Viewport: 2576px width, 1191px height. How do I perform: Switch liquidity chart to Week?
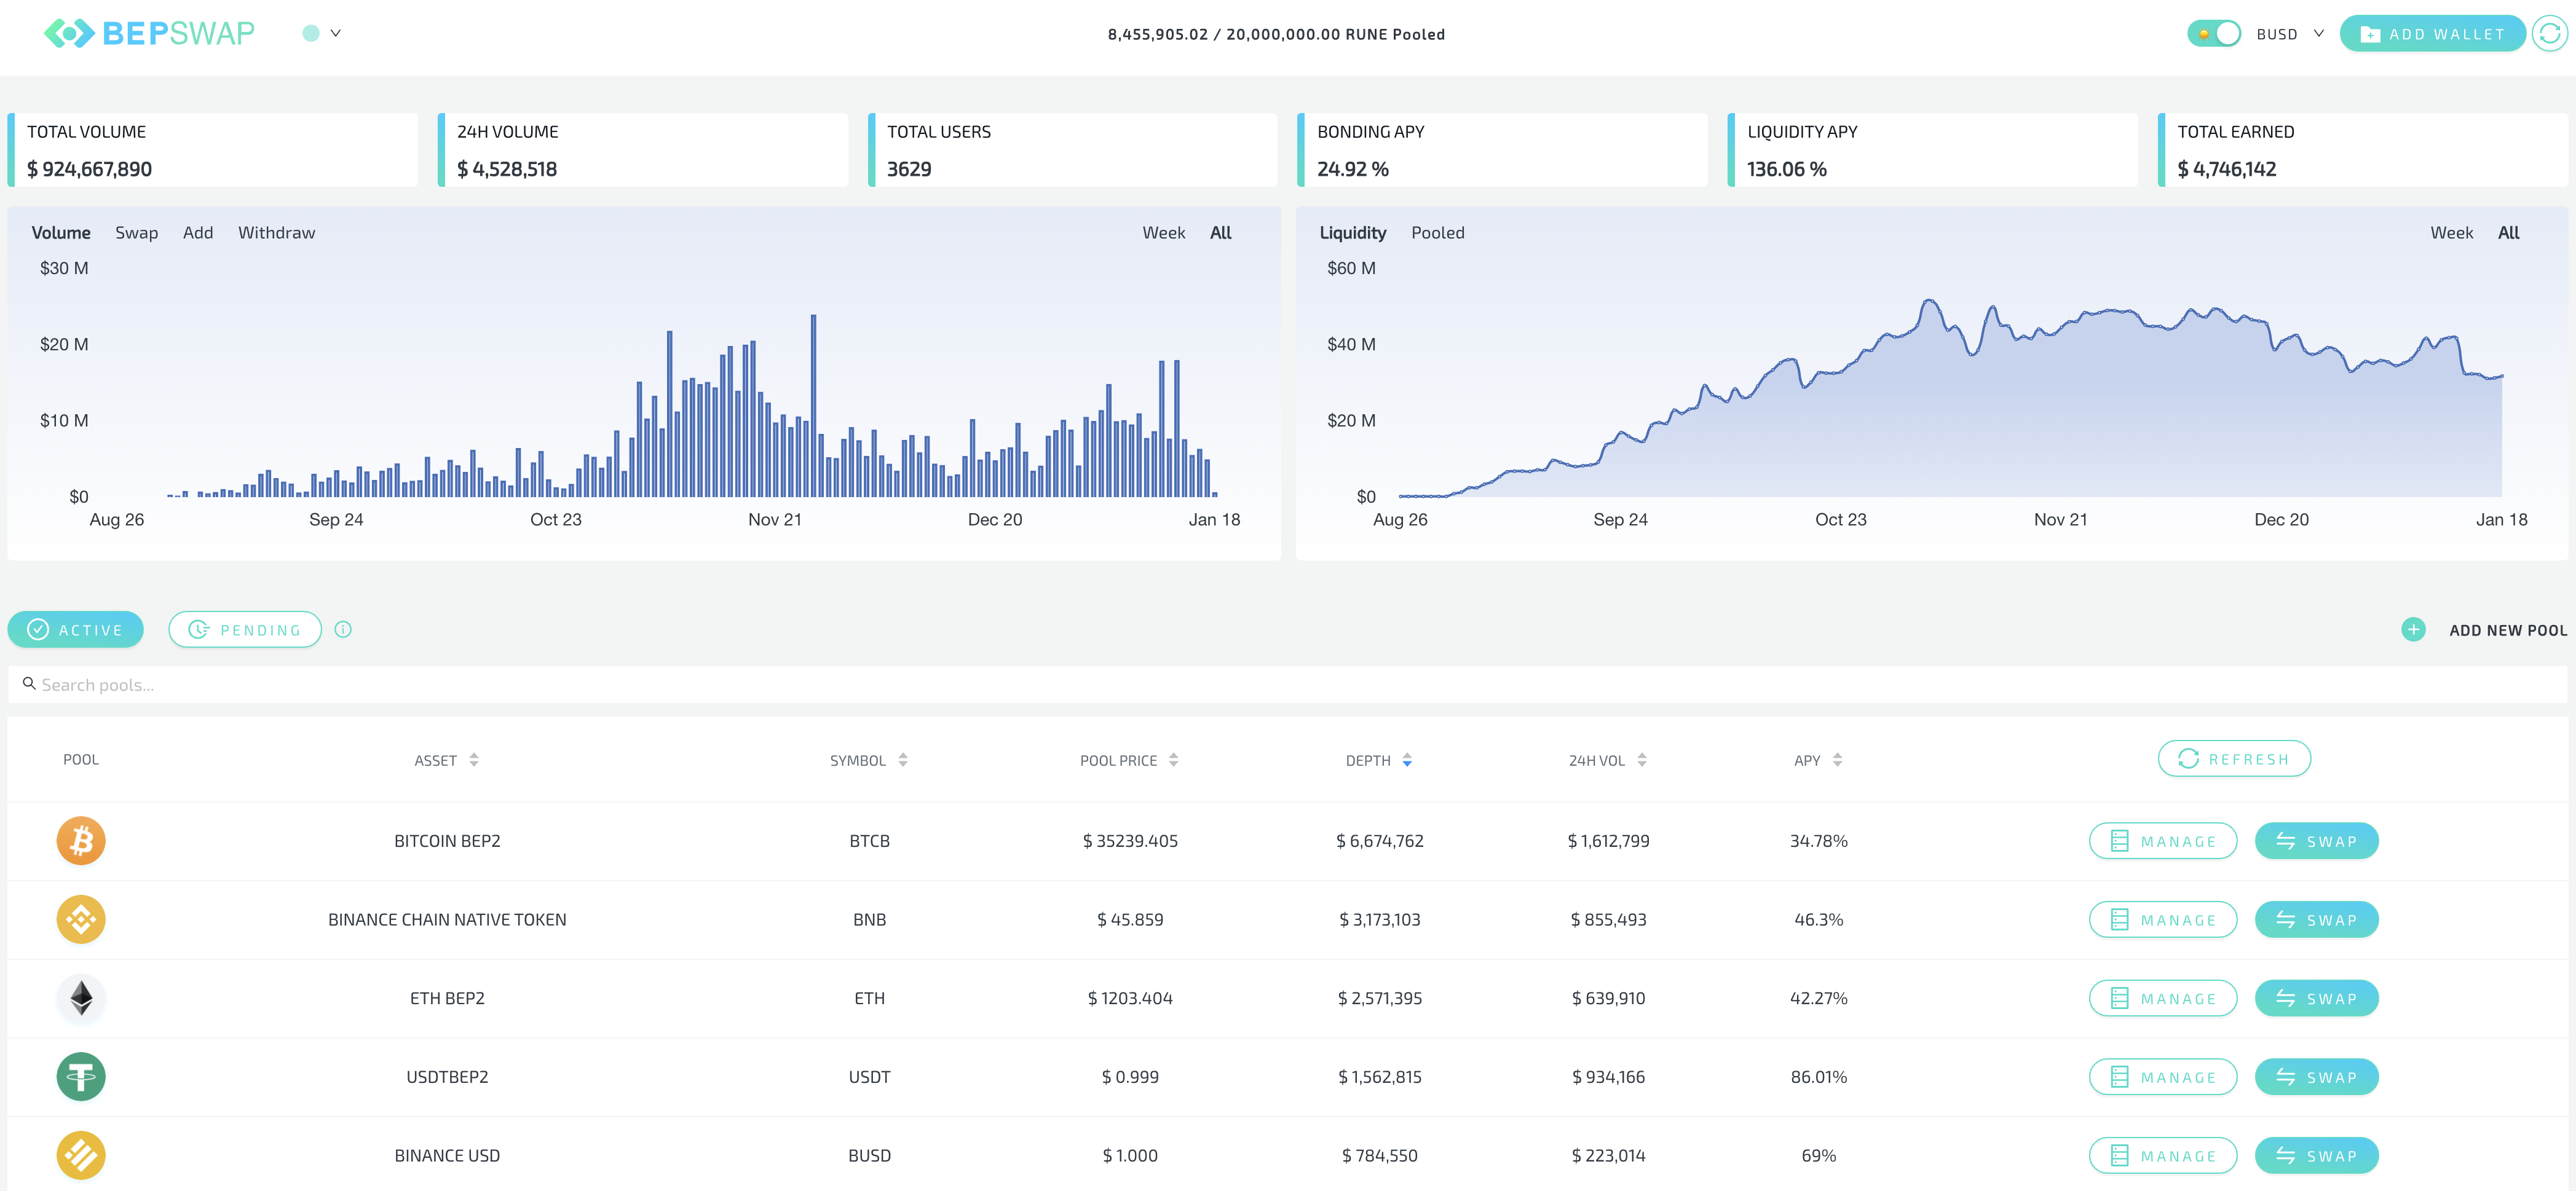tap(2451, 232)
